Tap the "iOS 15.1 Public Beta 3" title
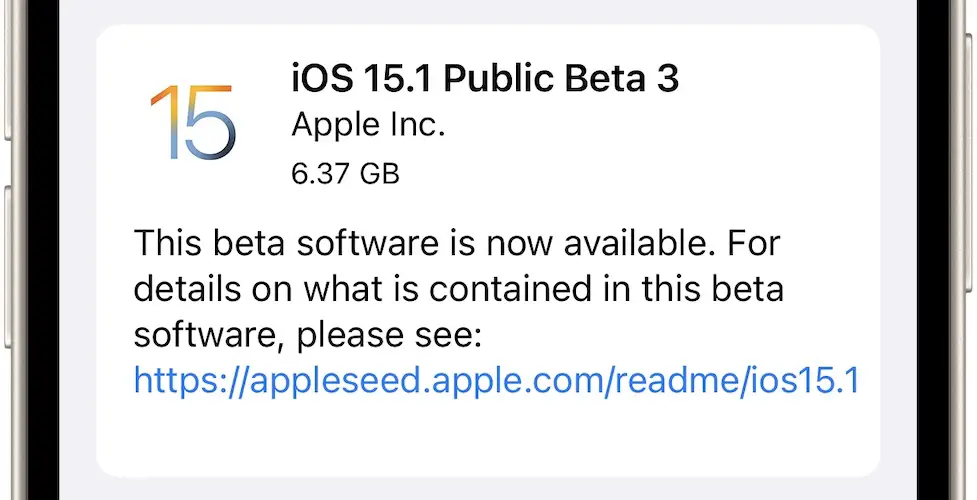This screenshot has height=500, width=977. click(485, 78)
